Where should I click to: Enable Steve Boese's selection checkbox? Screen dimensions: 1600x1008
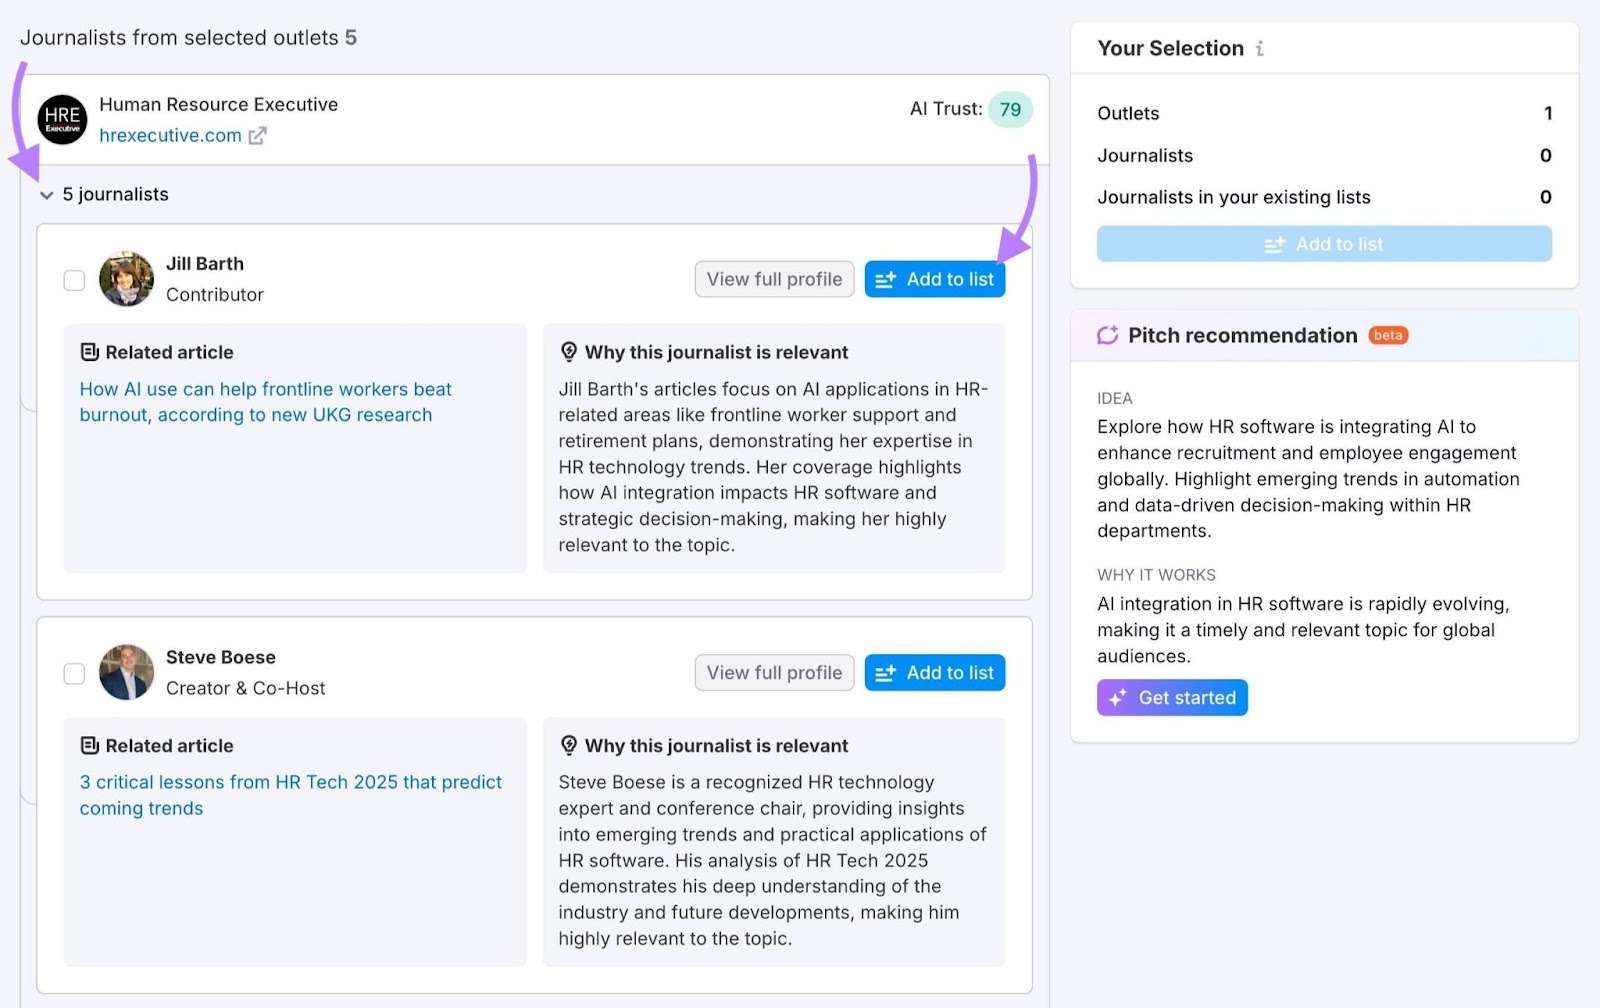[74, 673]
